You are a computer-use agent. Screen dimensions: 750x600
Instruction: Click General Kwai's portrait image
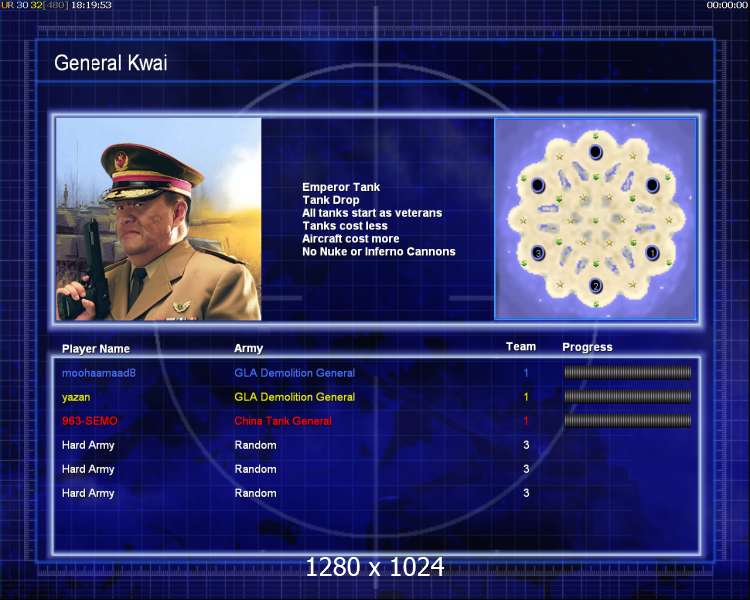158,219
